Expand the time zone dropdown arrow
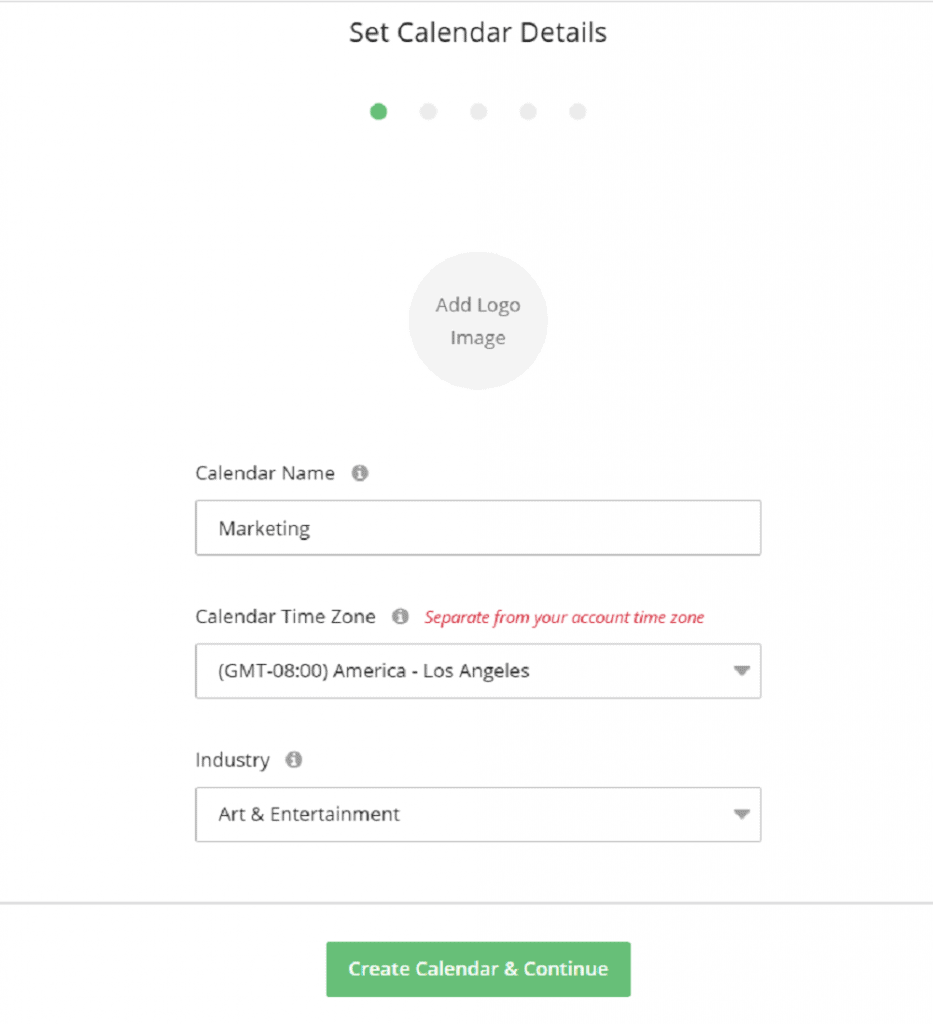Viewport: 933px width, 1024px height. pos(741,671)
